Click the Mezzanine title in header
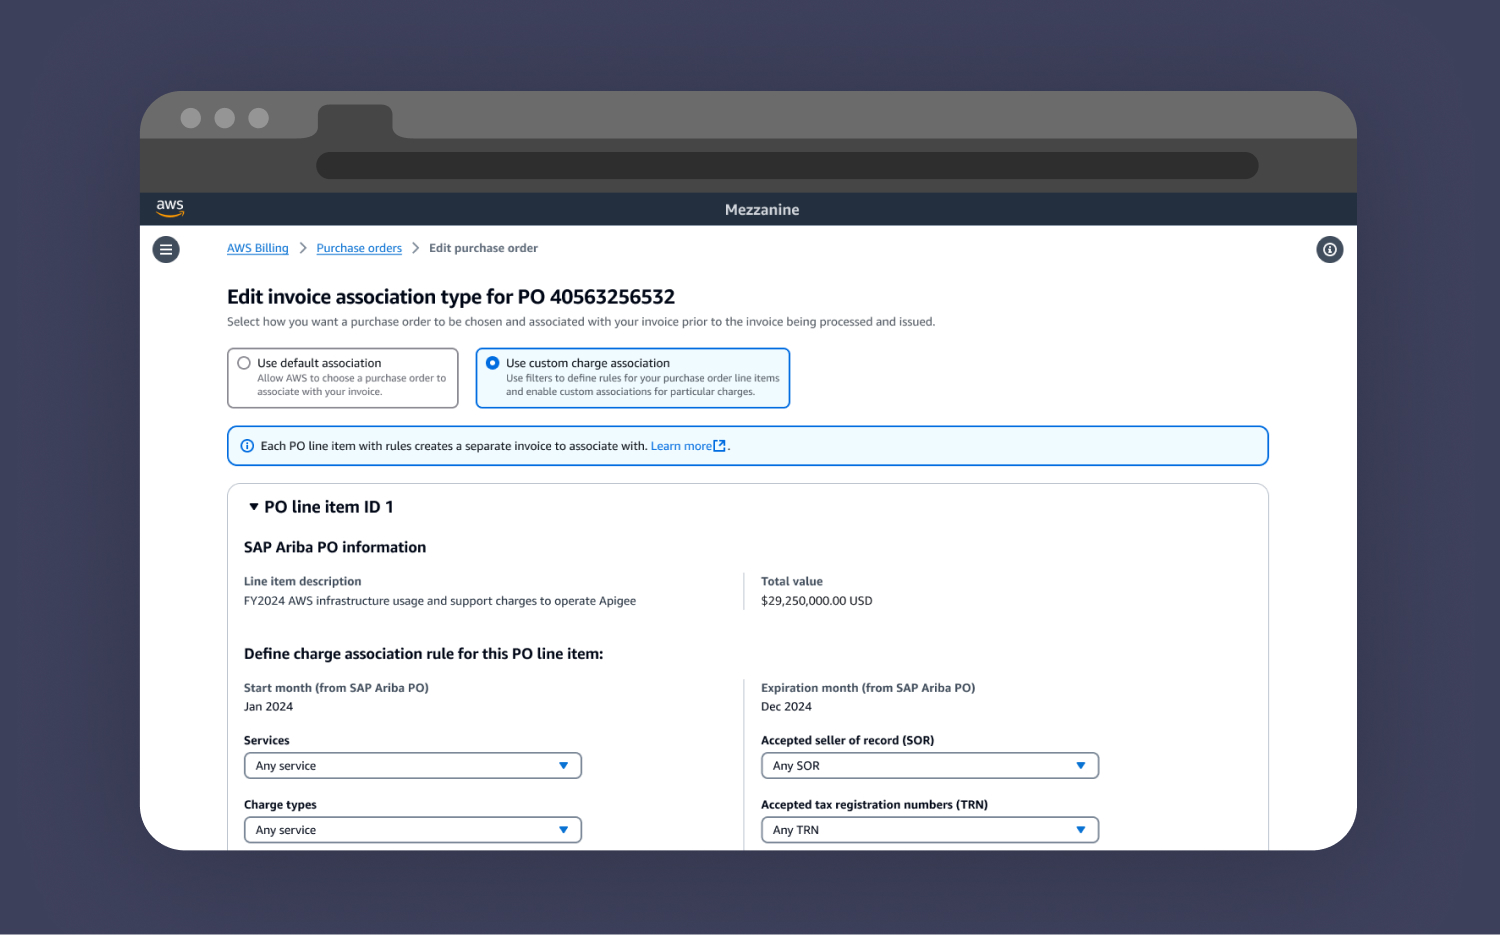The image size is (1500, 935). pyautogui.click(x=762, y=210)
